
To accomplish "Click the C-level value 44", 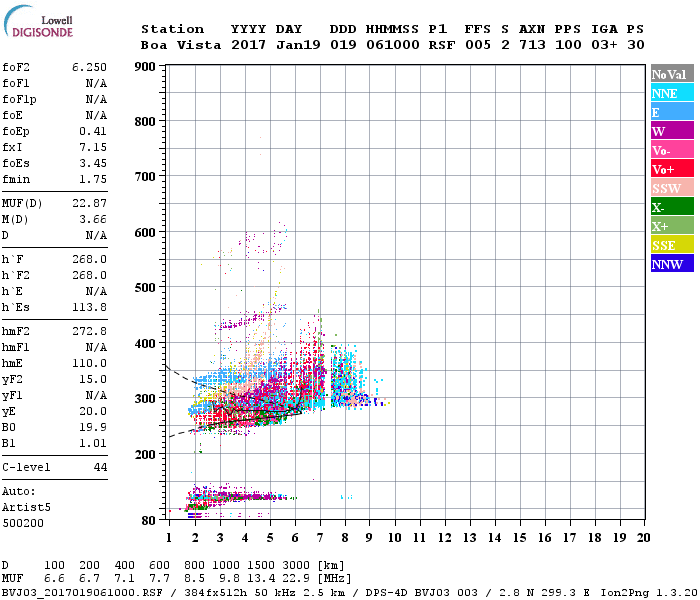I will coord(100,467).
